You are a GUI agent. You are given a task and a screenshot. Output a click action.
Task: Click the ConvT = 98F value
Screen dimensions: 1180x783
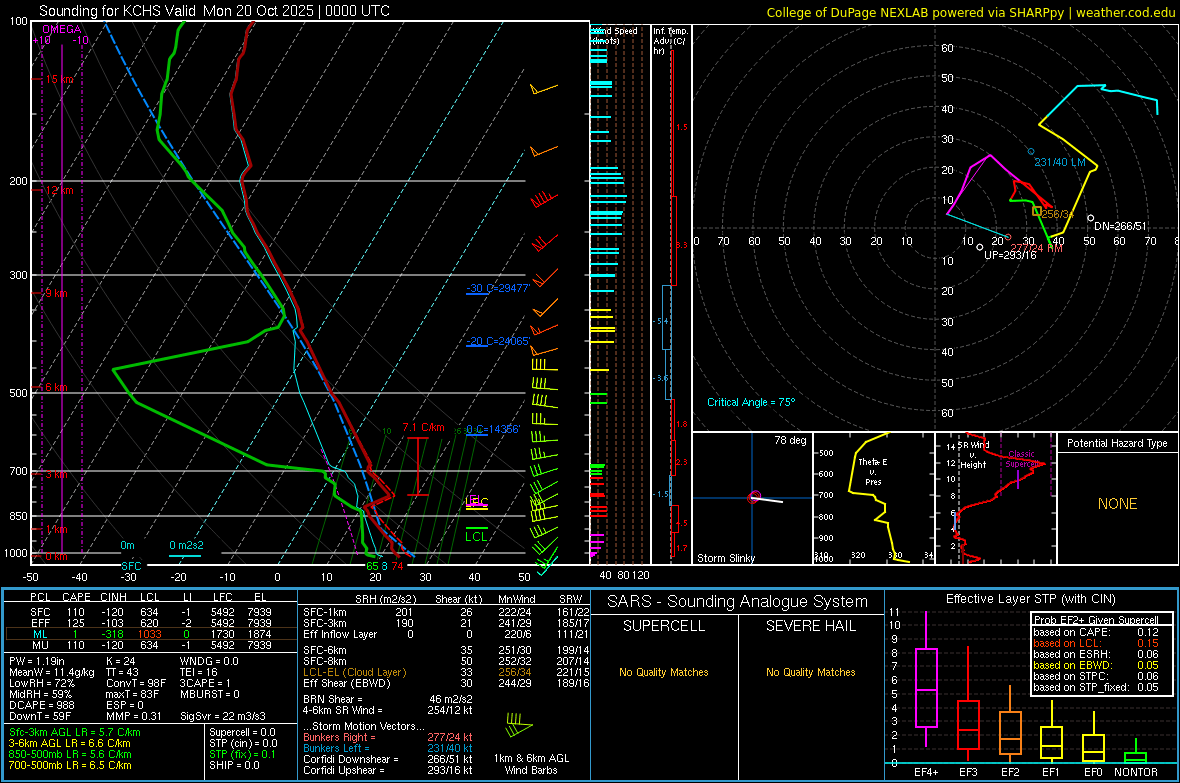pyautogui.click(x=136, y=683)
